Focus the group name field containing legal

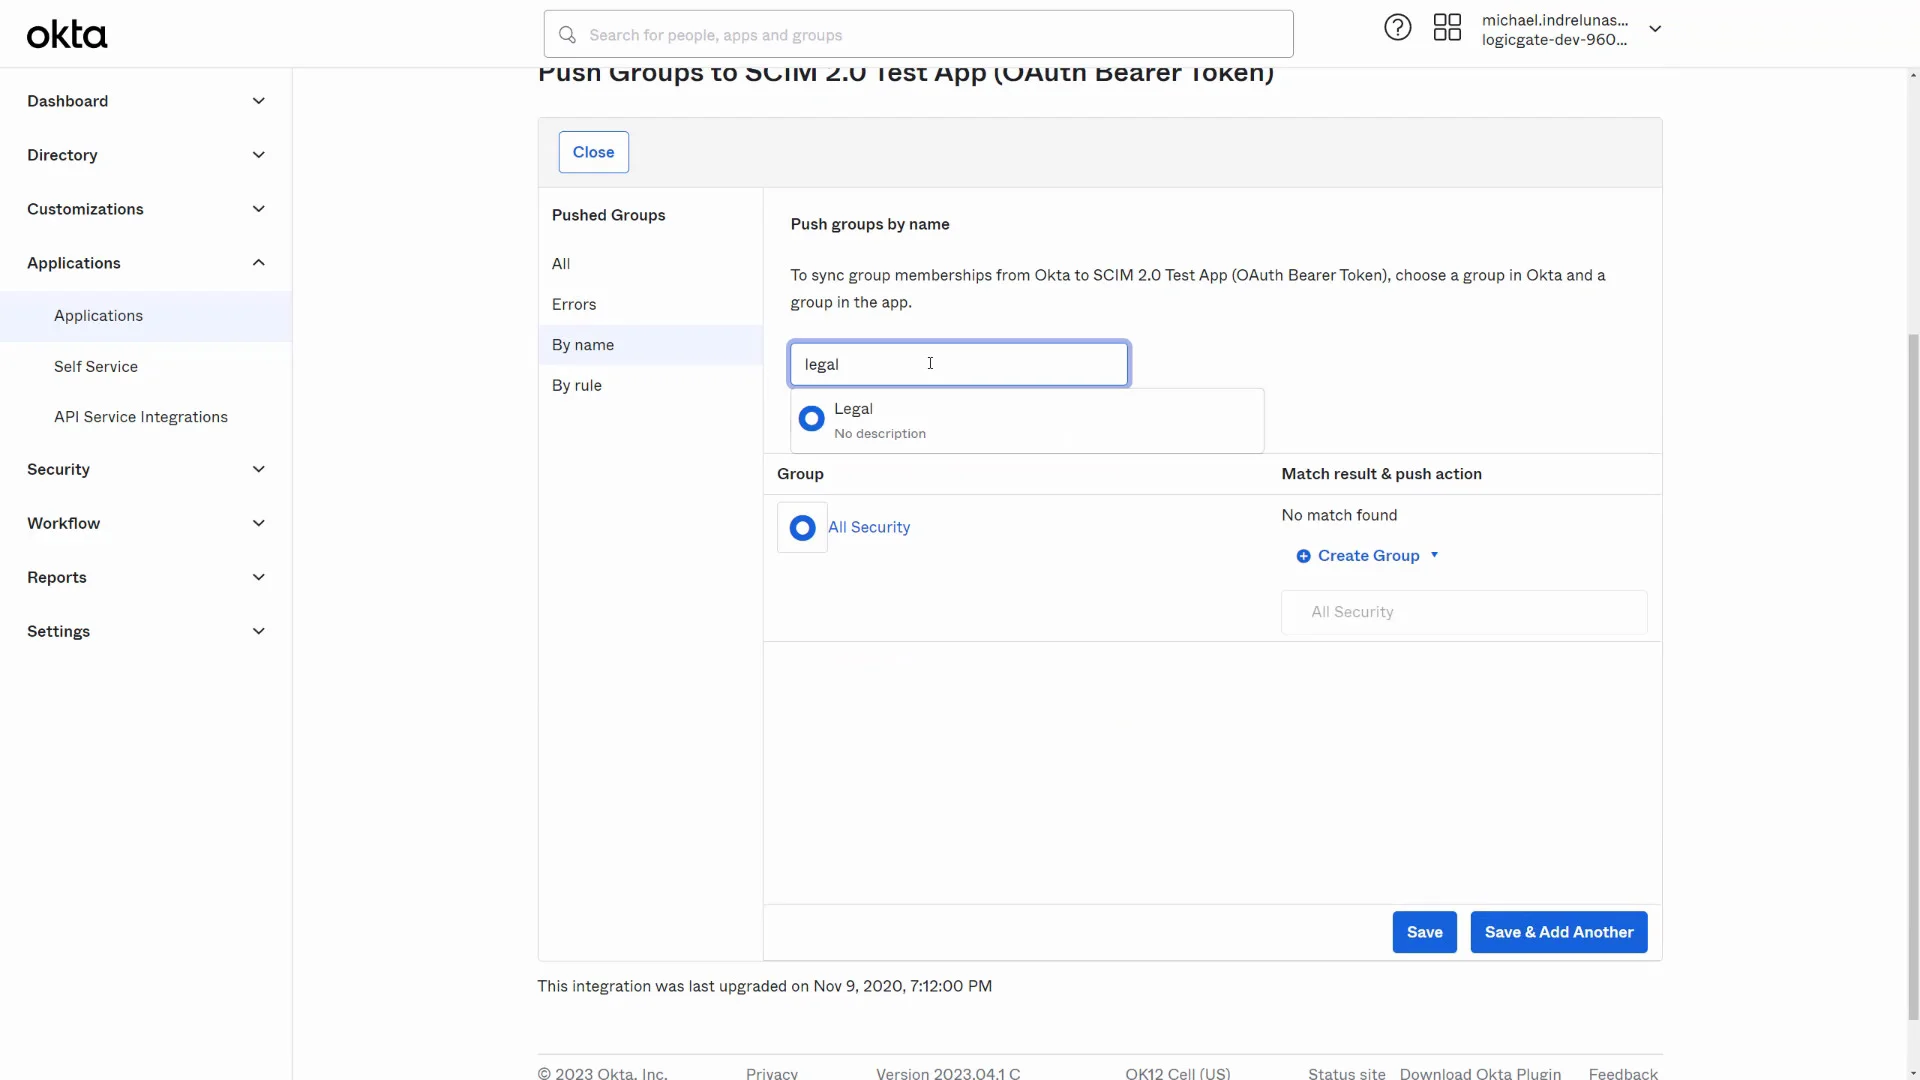coord(959,364)
